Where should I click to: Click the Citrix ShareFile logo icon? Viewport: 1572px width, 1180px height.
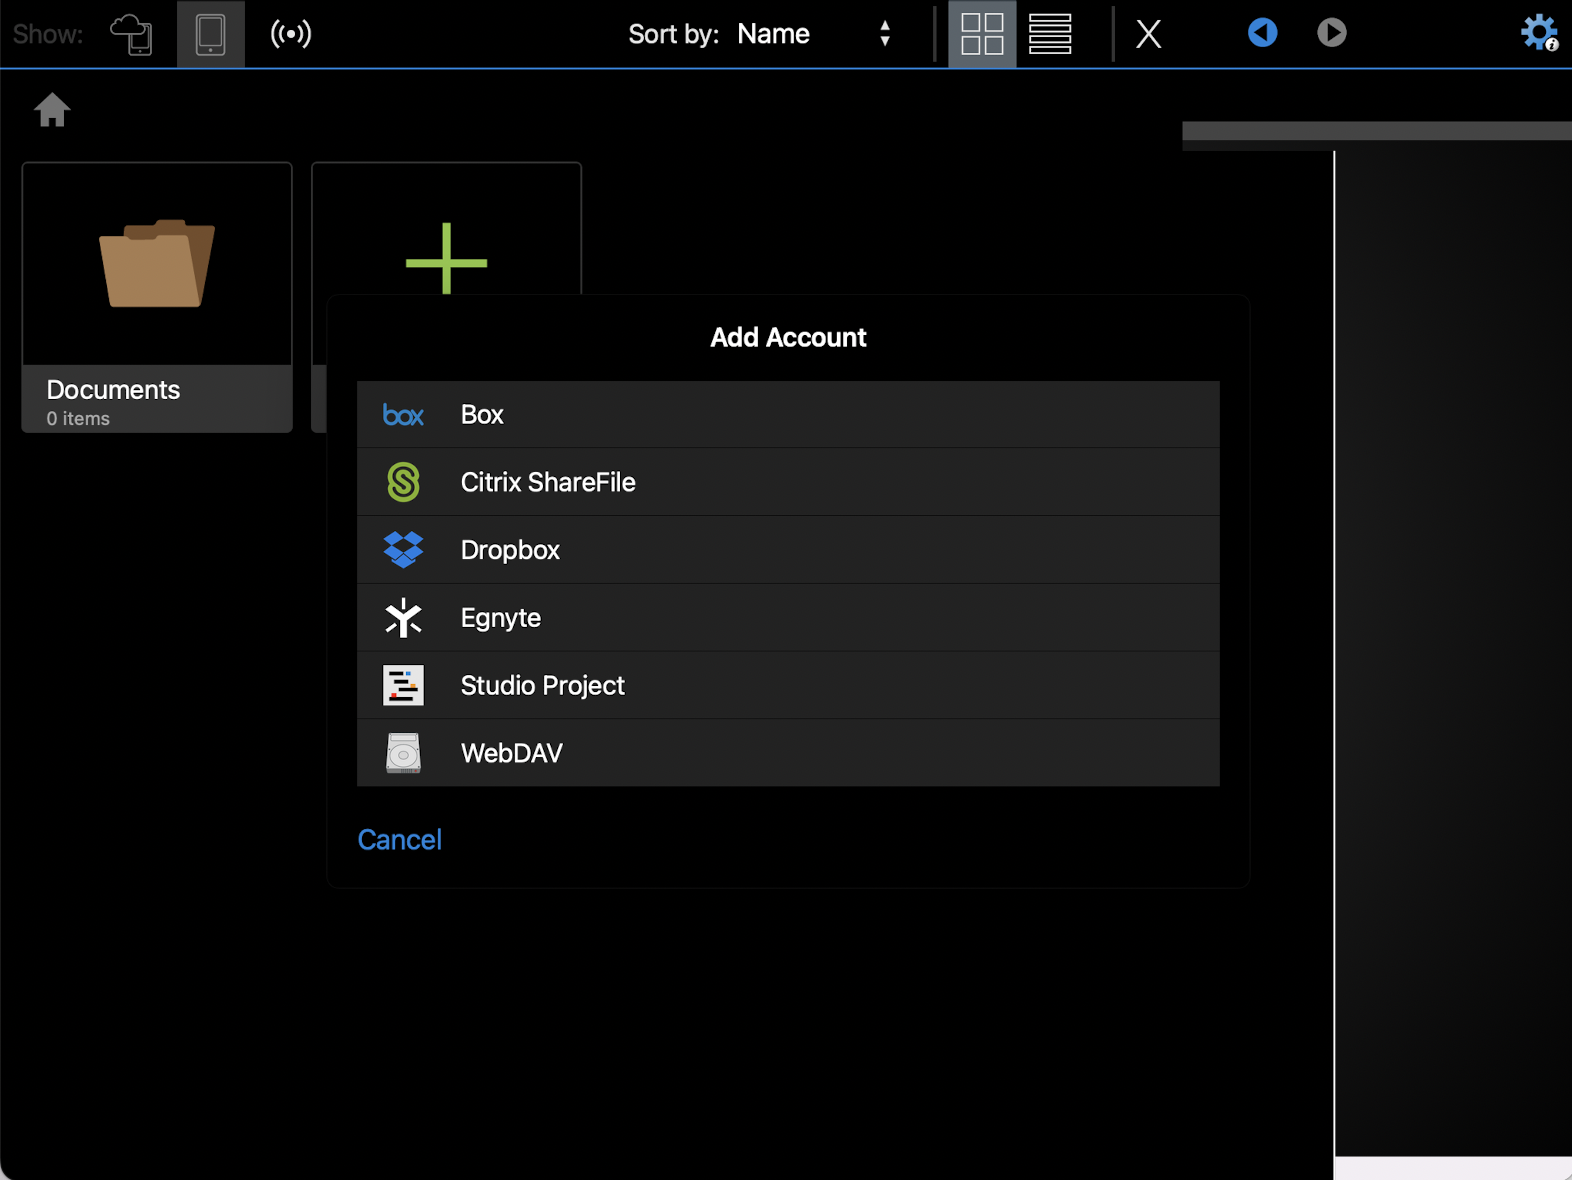pyautogui.click(x=403, y=482)
